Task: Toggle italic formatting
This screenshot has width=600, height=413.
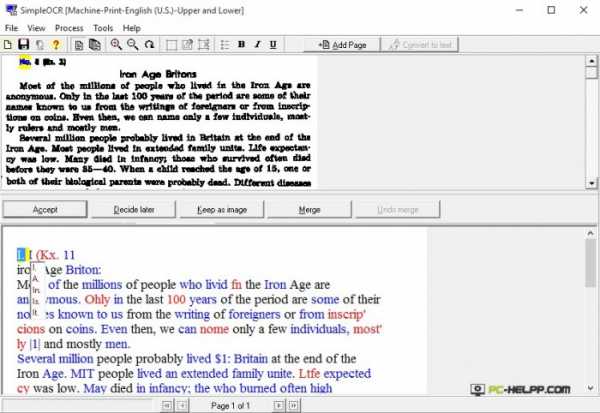Action: [x=258, y=44]
